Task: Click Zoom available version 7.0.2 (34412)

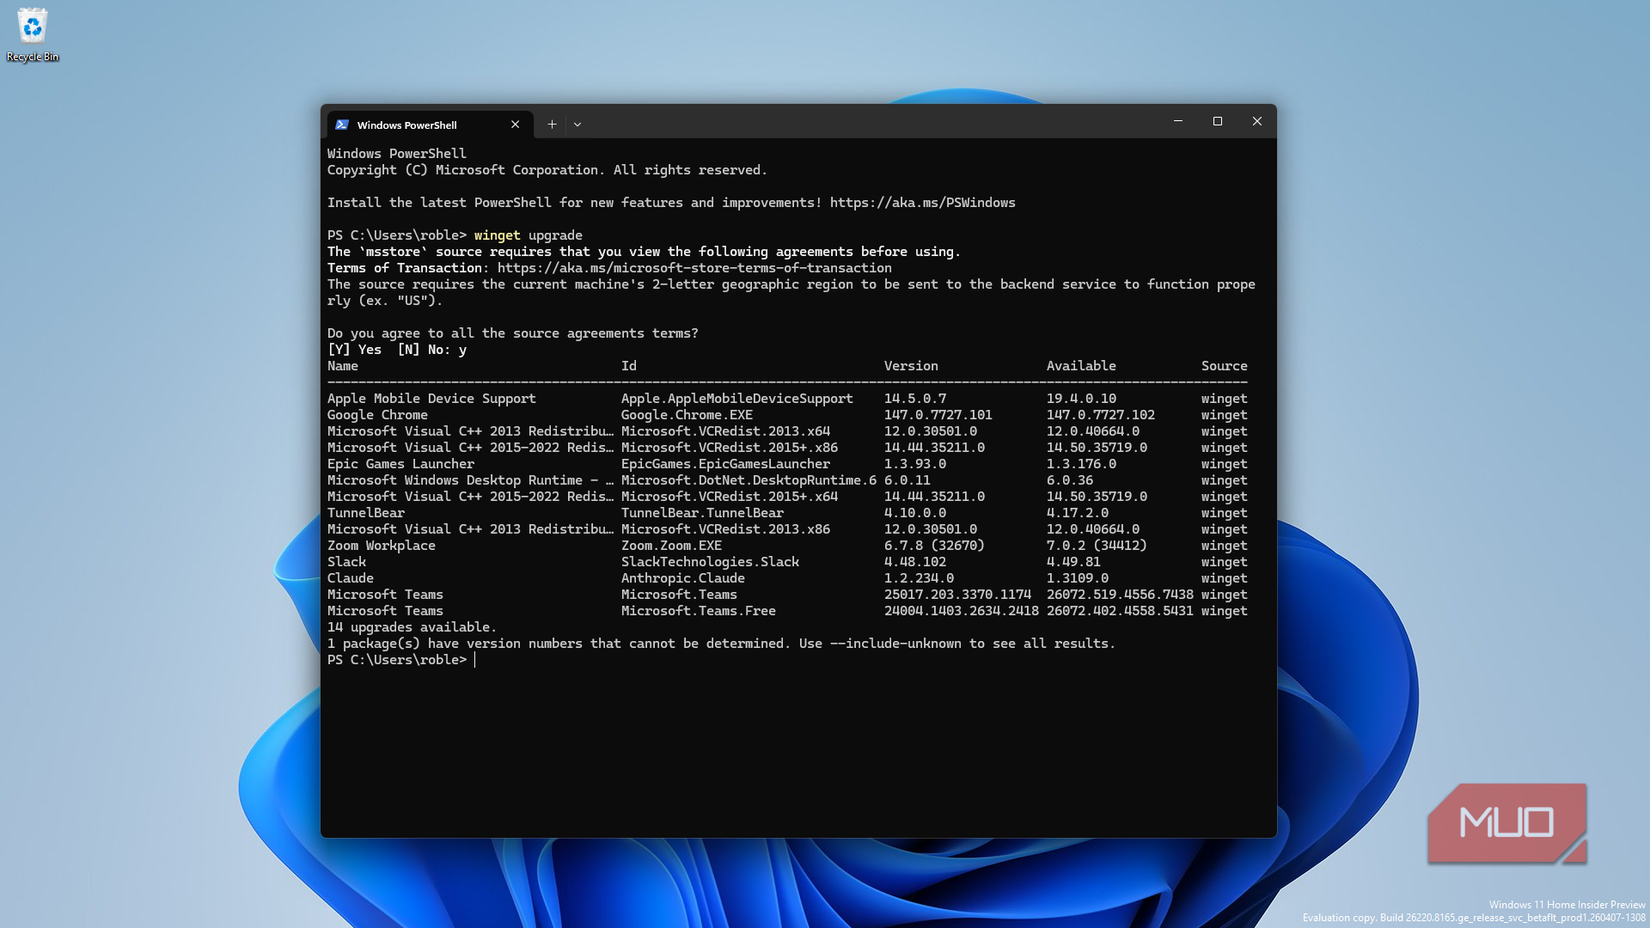Action: click(x=1096, y=546)
